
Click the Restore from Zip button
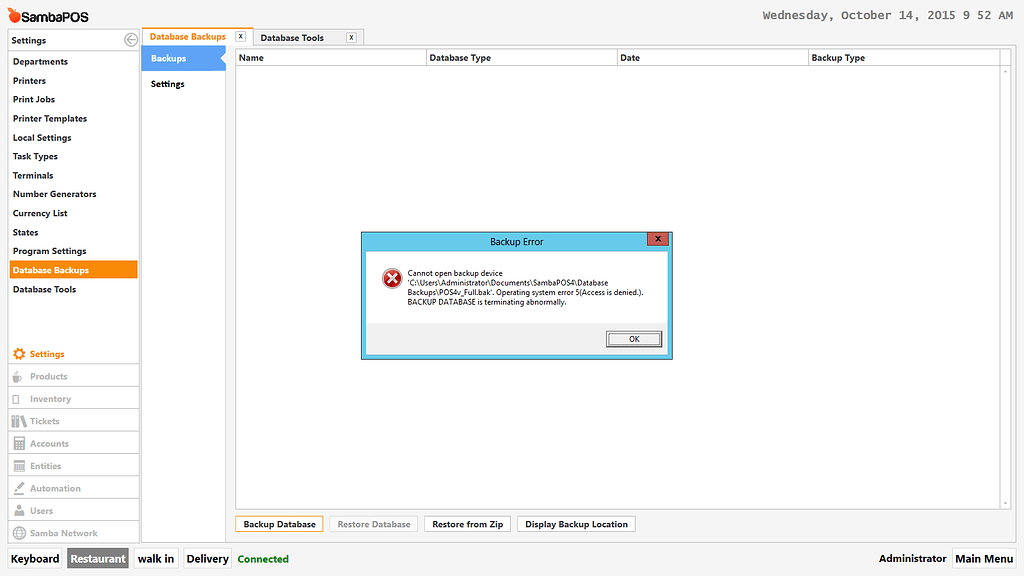(468, 524)
